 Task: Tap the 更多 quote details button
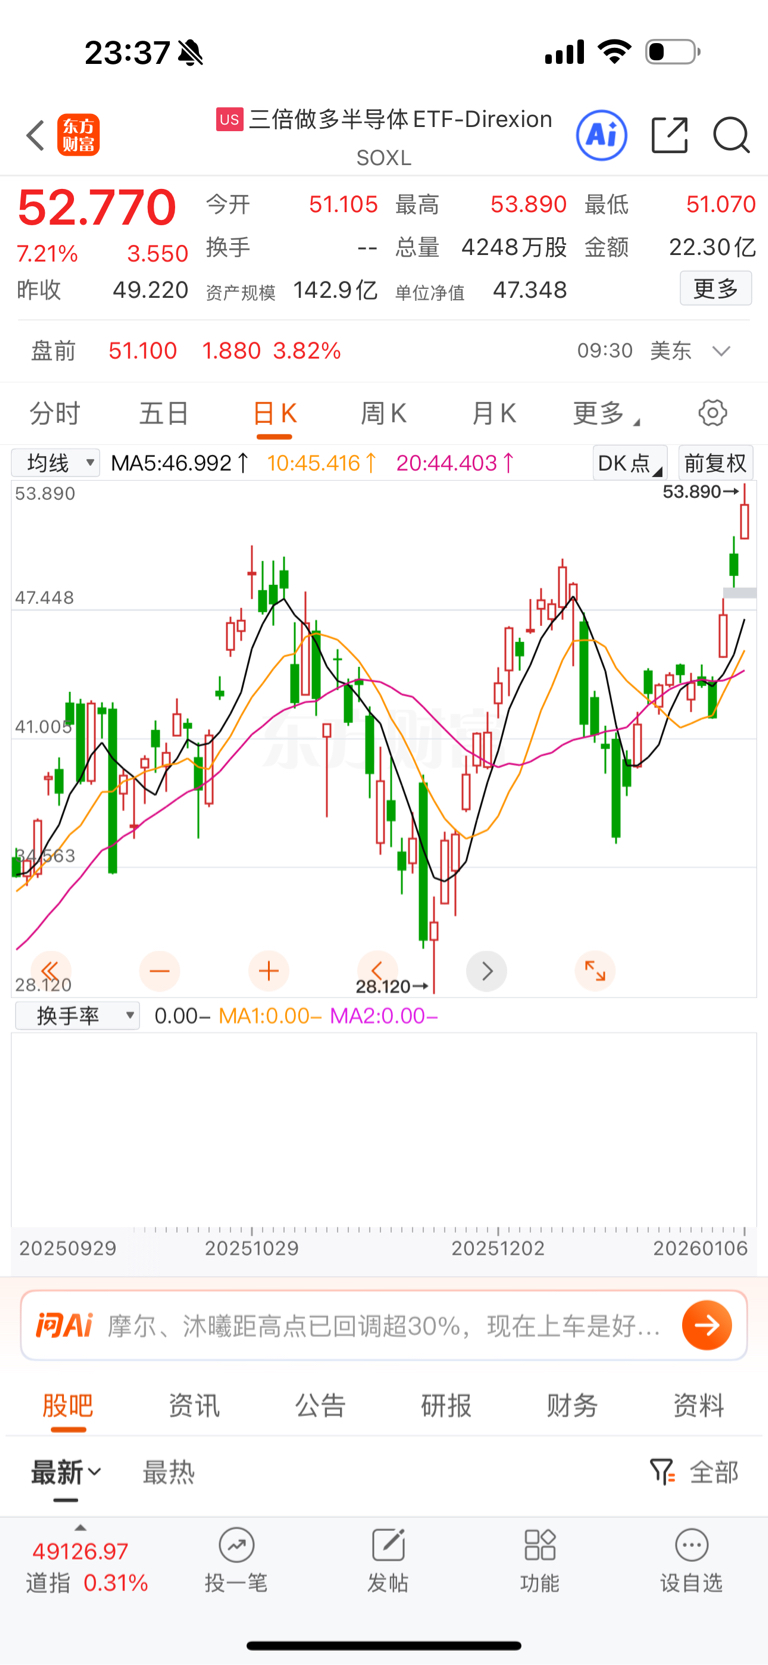pyautogui.click(x=715, y=289)
